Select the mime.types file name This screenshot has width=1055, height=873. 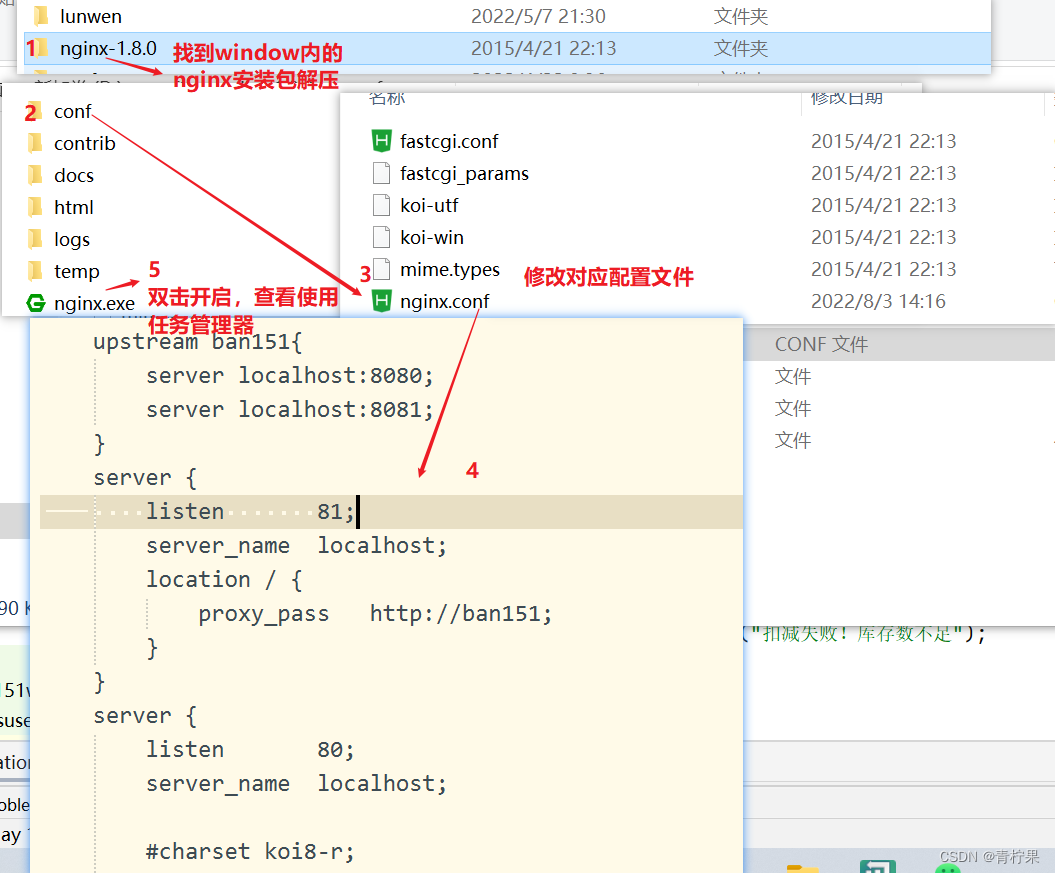coord(449,270)
